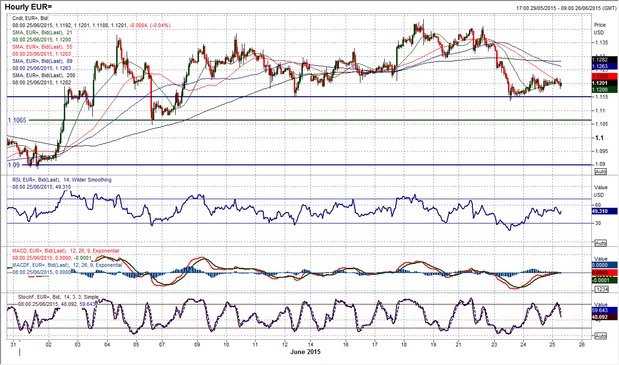Click the Auto button in Stochastic panel
Screen dimensions: 619x365
600,336
